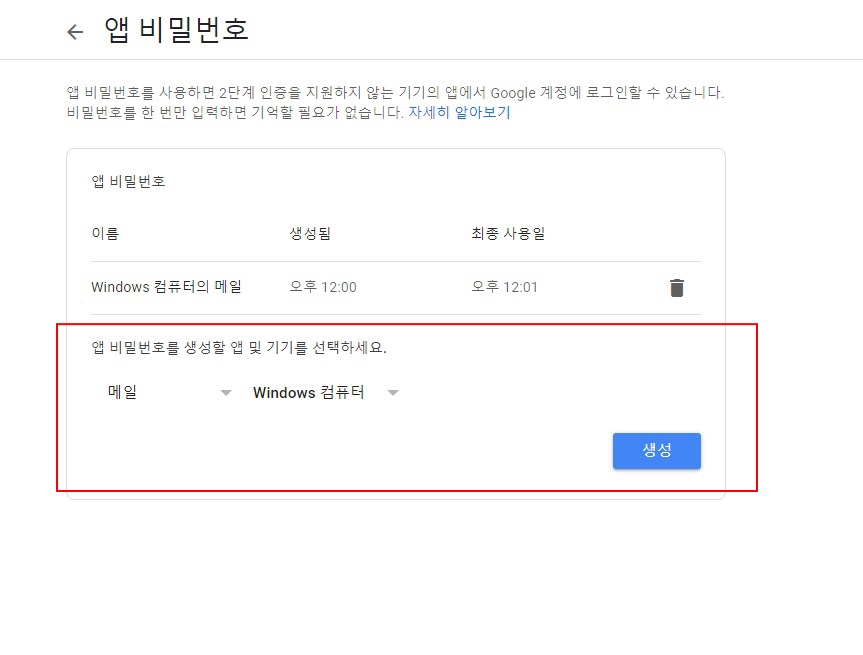Open the Windows 컴퓨터 device dropdown
Image resolution: width=863 pixels, height=655 pixels.
tap(326, 392)
